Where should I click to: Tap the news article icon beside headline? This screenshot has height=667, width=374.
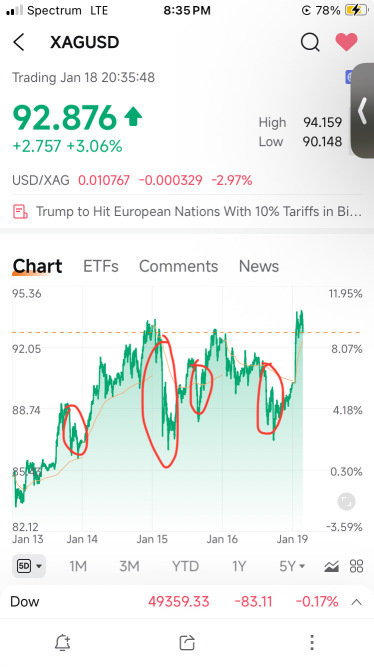[x=20, y=211]
